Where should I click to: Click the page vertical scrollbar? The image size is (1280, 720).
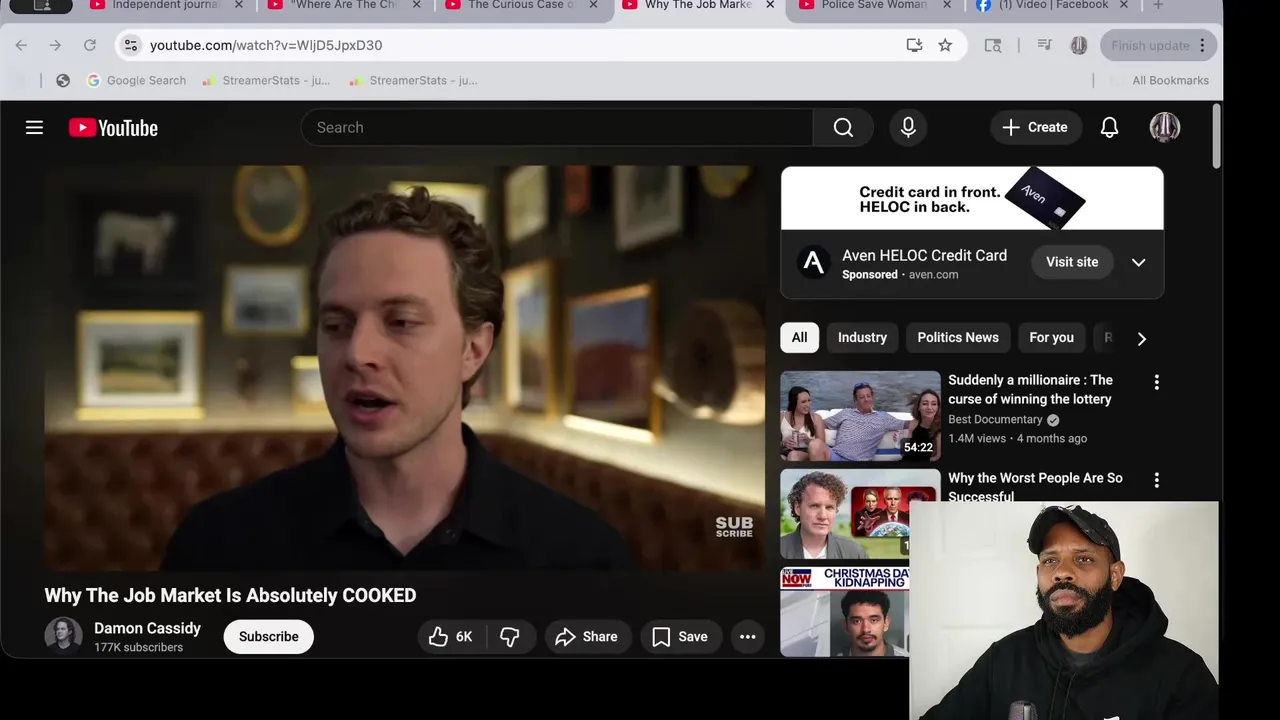1216,137
